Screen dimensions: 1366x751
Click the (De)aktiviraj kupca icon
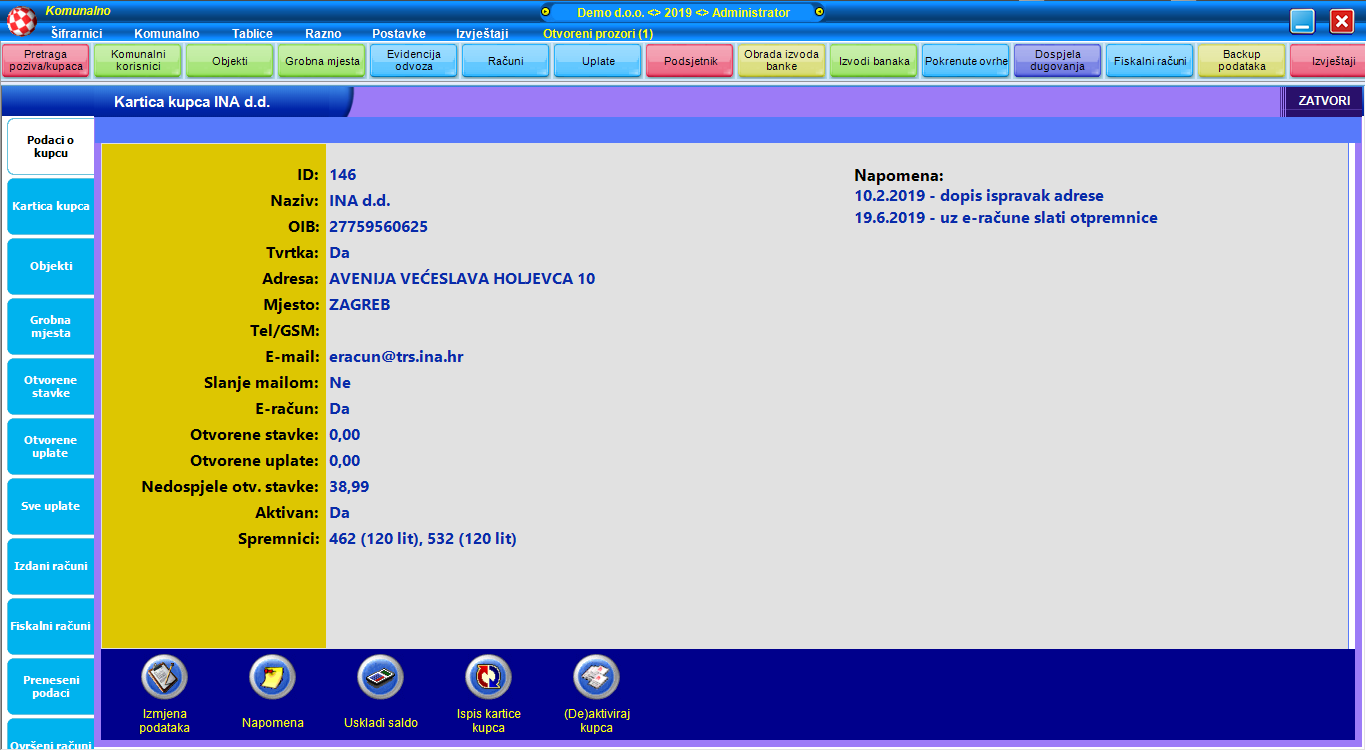tap(596, 678)
